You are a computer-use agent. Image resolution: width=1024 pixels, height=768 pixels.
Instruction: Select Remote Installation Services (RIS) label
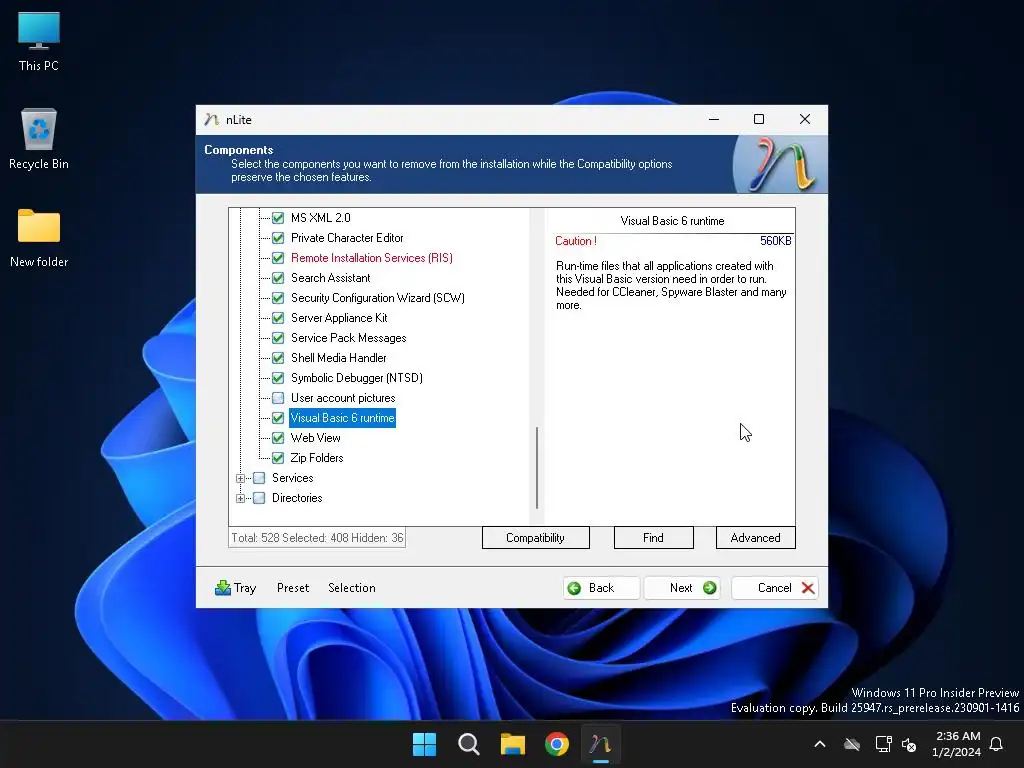click(372, 258)
